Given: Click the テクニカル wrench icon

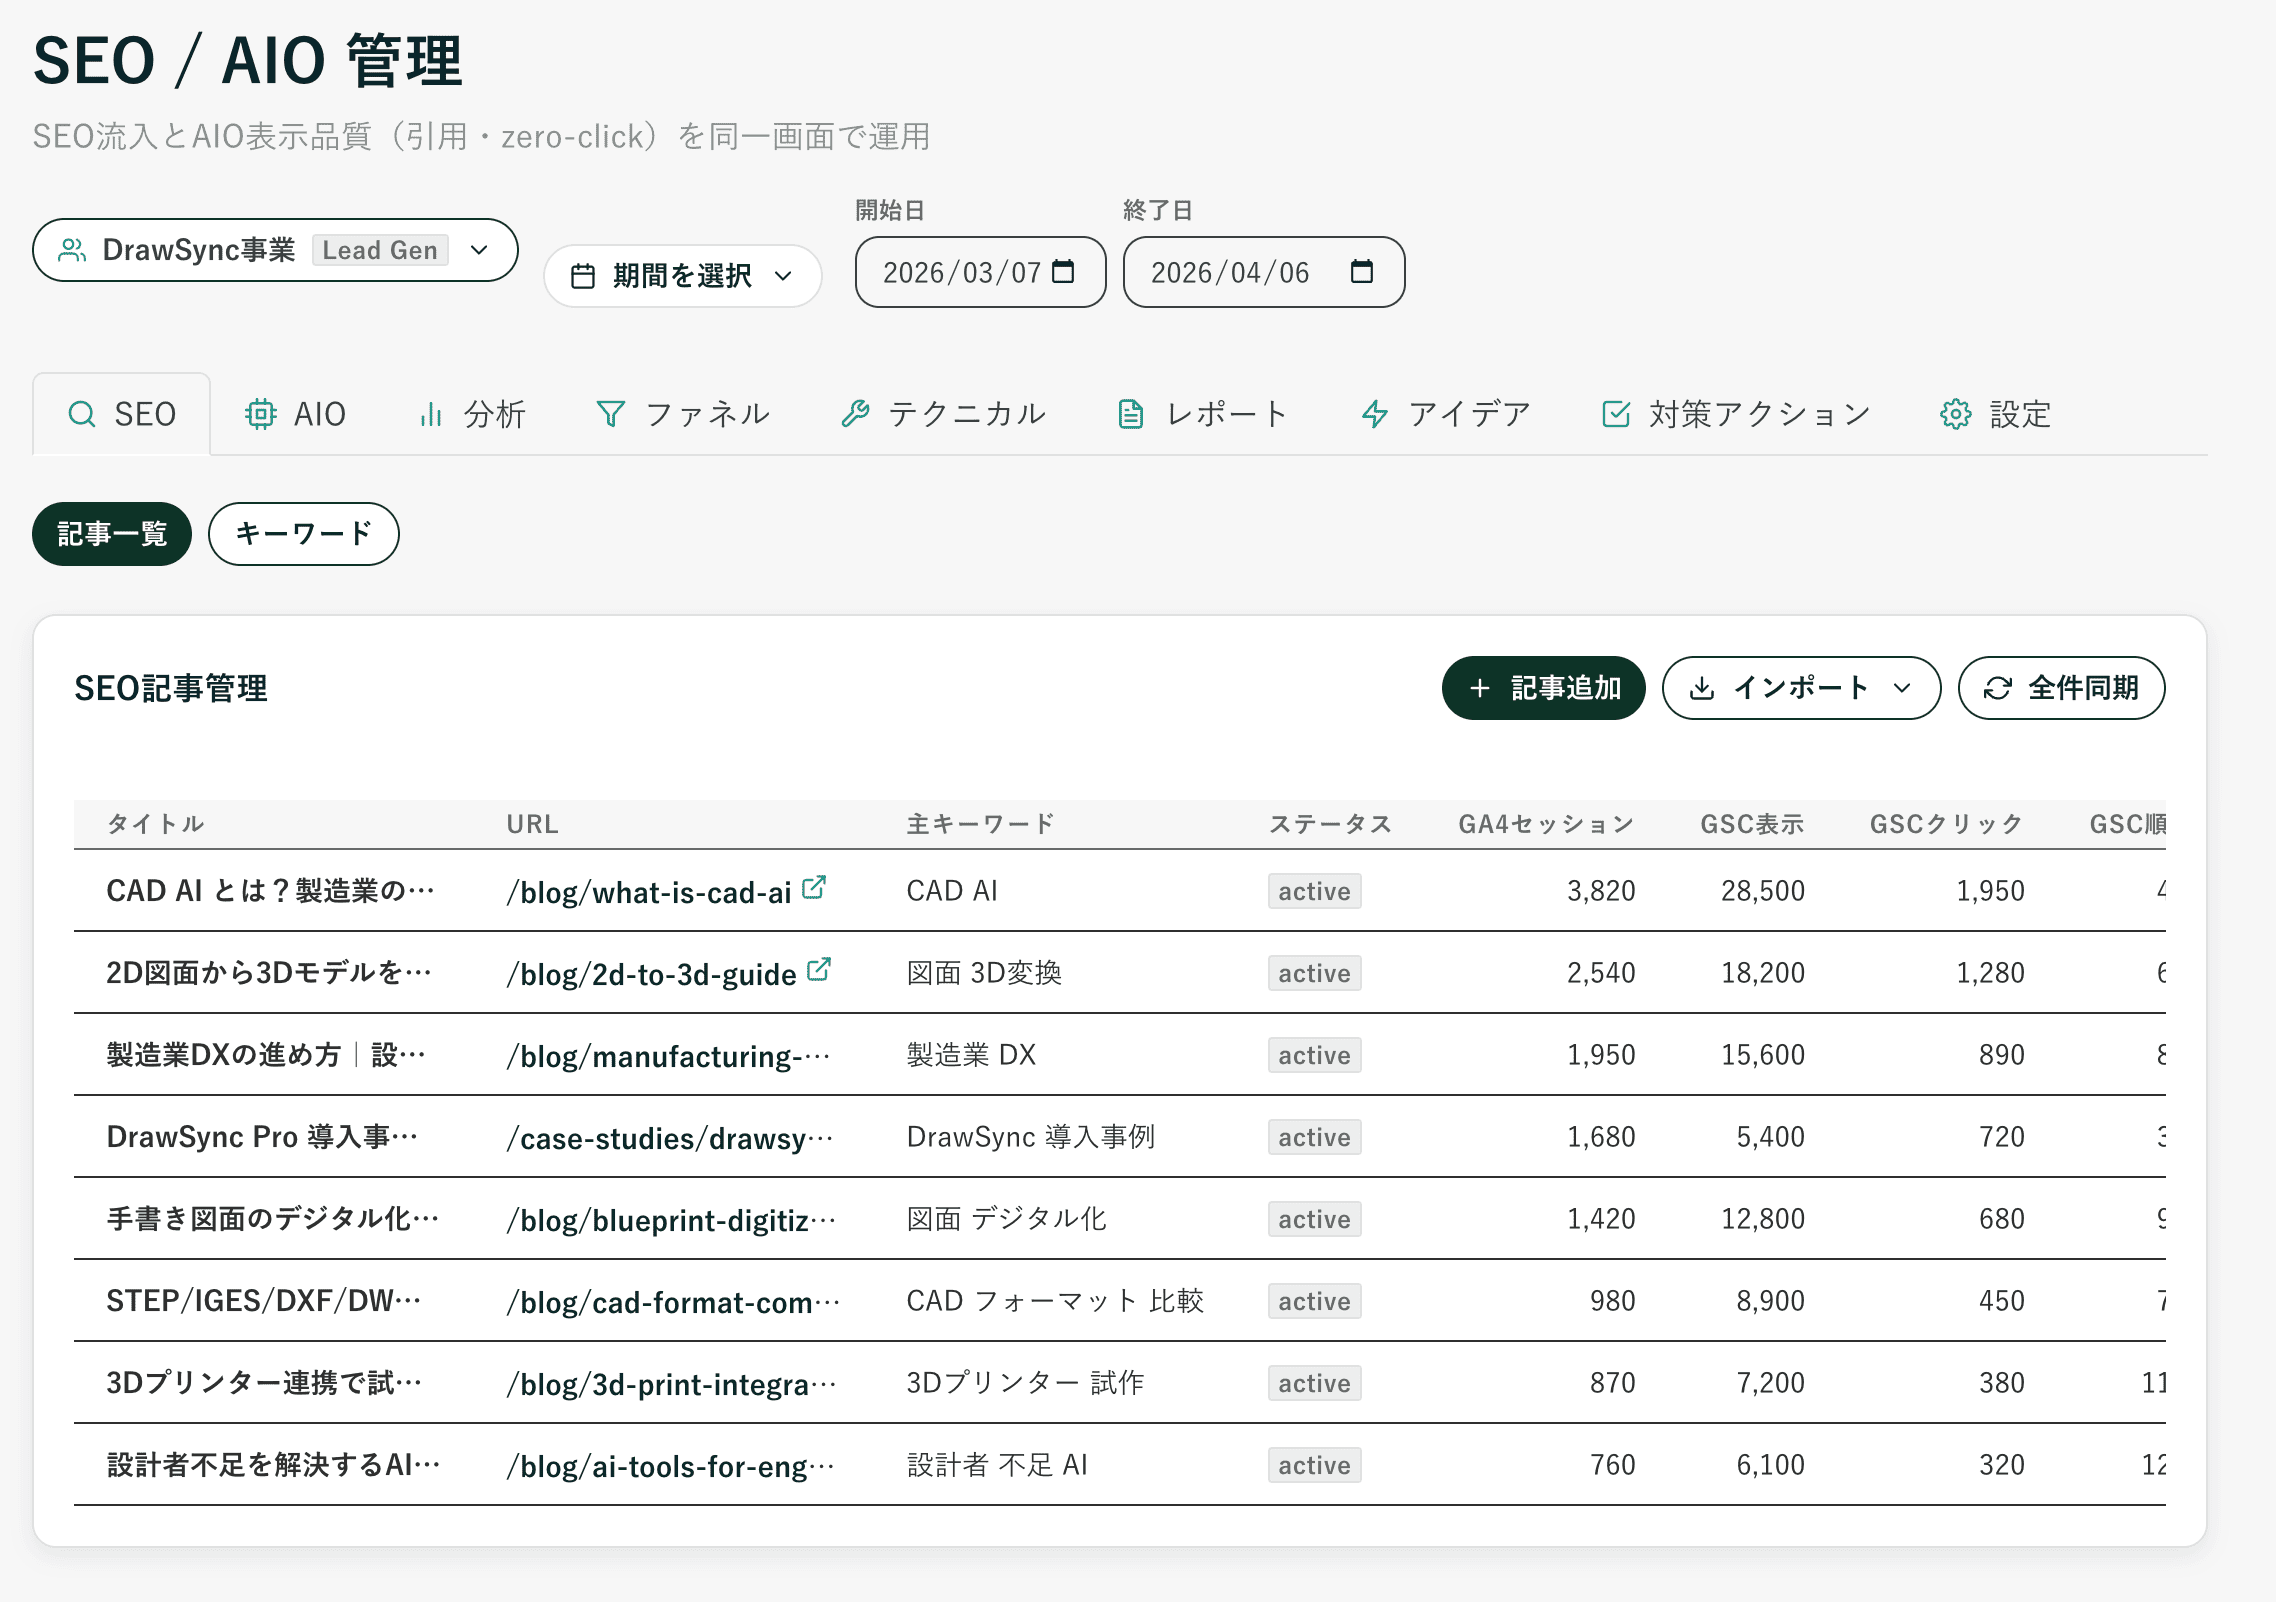Looking at the screenshot, I should click(855, 413).
